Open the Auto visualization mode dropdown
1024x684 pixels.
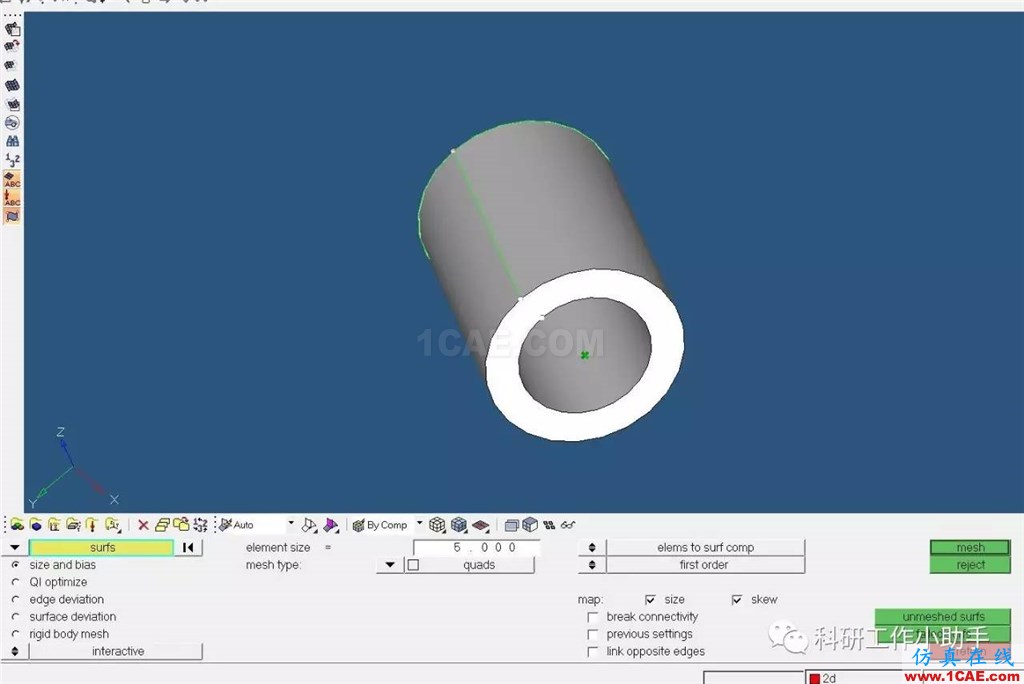[291, 523]
